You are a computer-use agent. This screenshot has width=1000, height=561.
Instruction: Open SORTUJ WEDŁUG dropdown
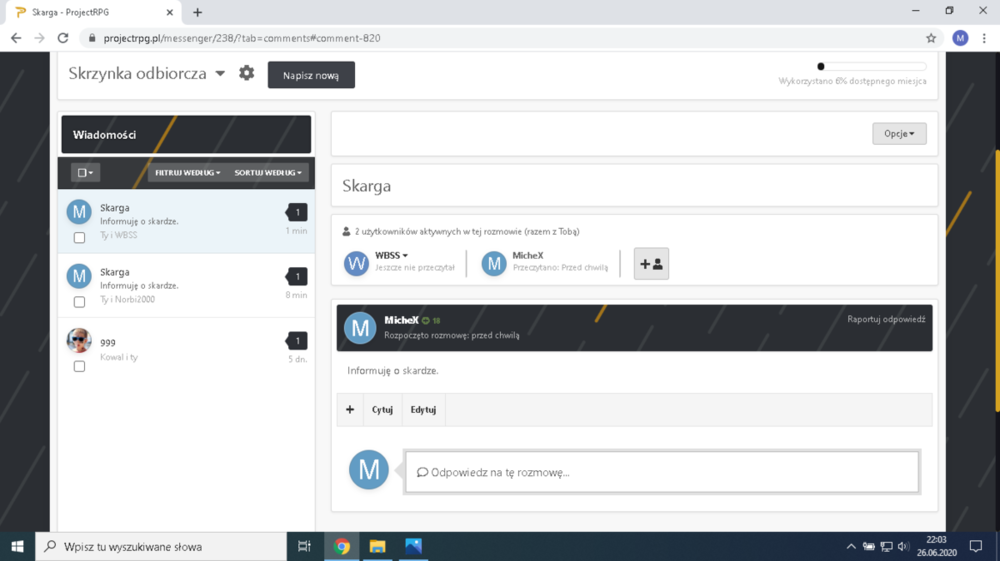click(x=268, y=173)
